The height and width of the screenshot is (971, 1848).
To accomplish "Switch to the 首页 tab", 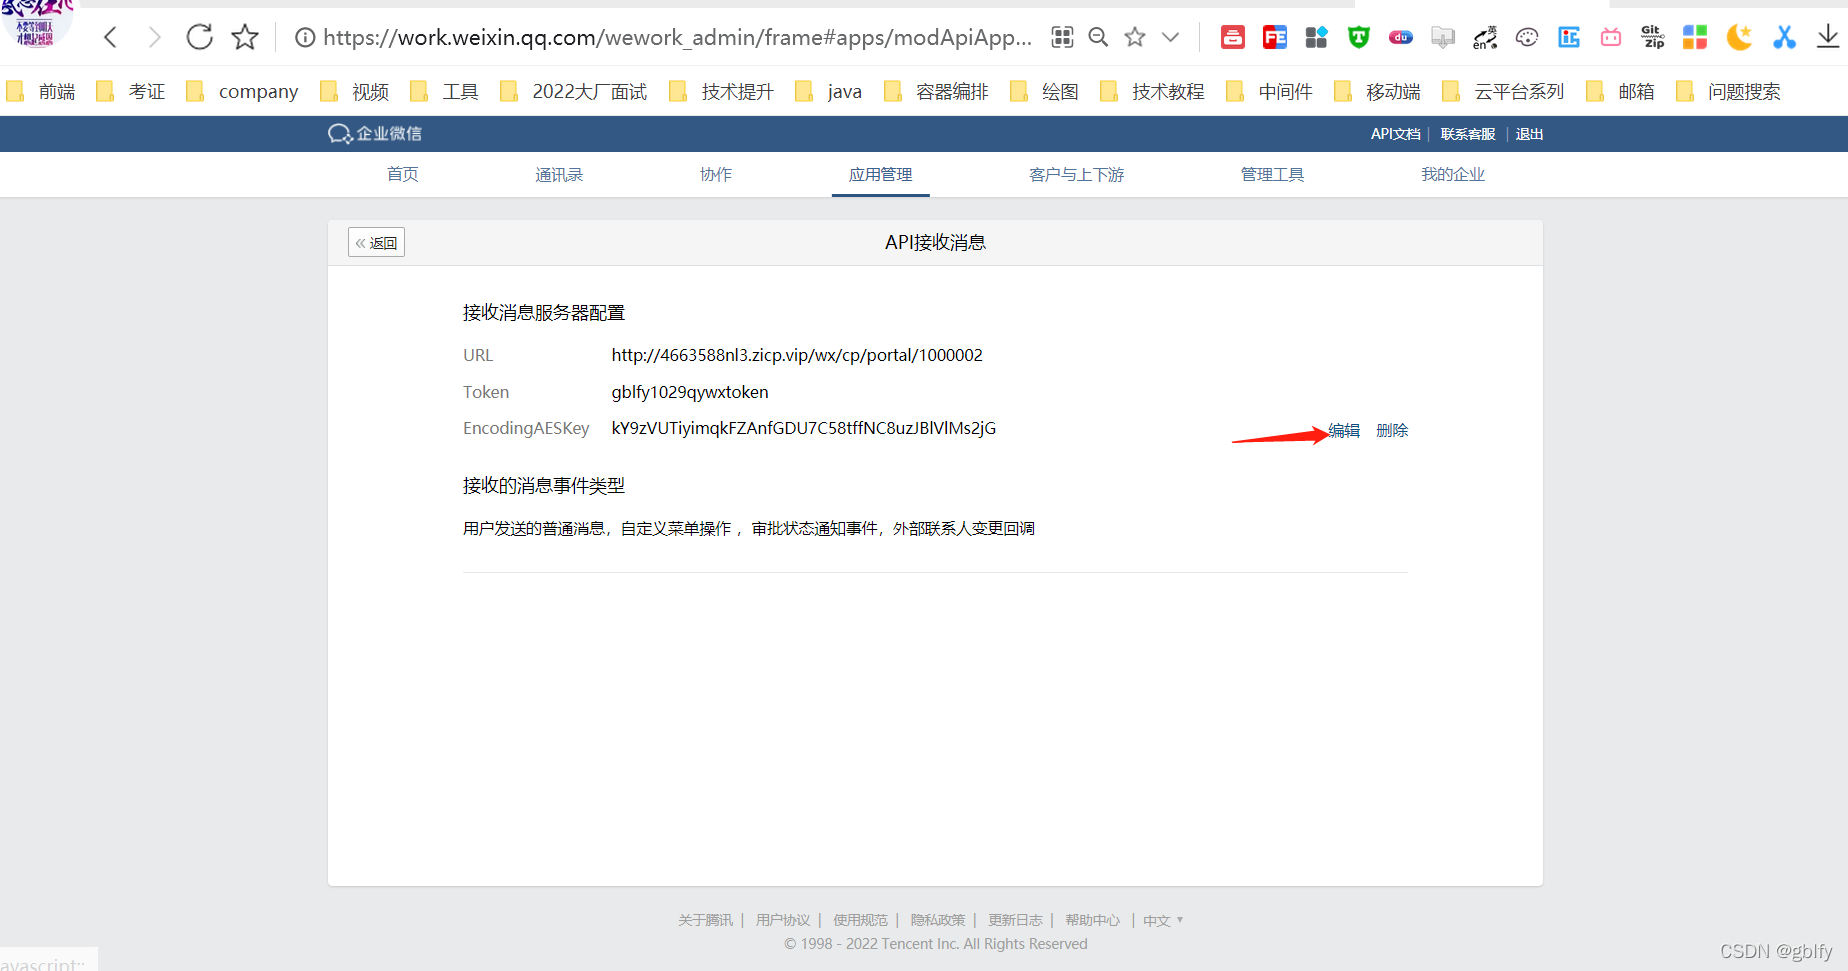I will pyautogui.click(x=403, y=175).
